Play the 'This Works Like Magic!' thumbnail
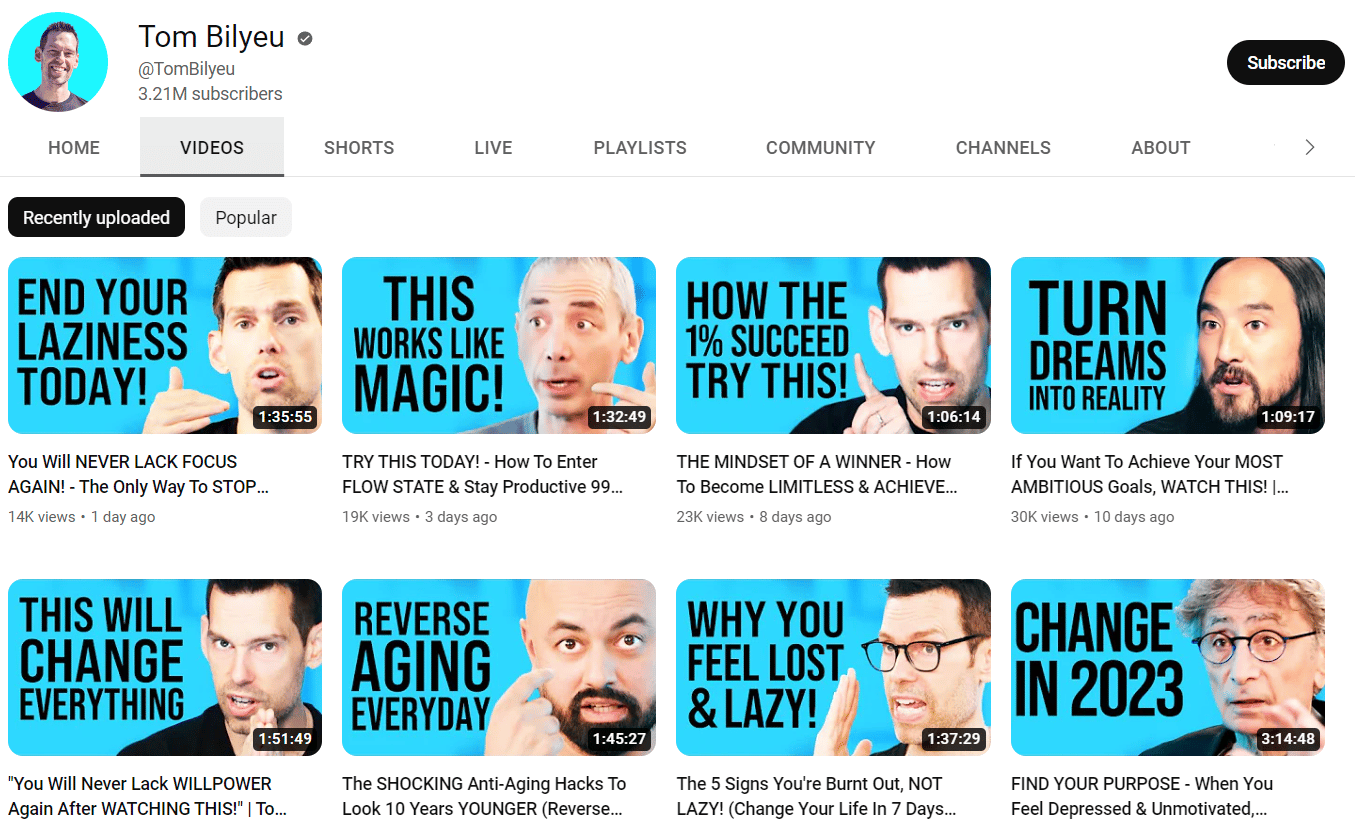The height and width of the screenshot is (822, 1355). click(499, 345)
